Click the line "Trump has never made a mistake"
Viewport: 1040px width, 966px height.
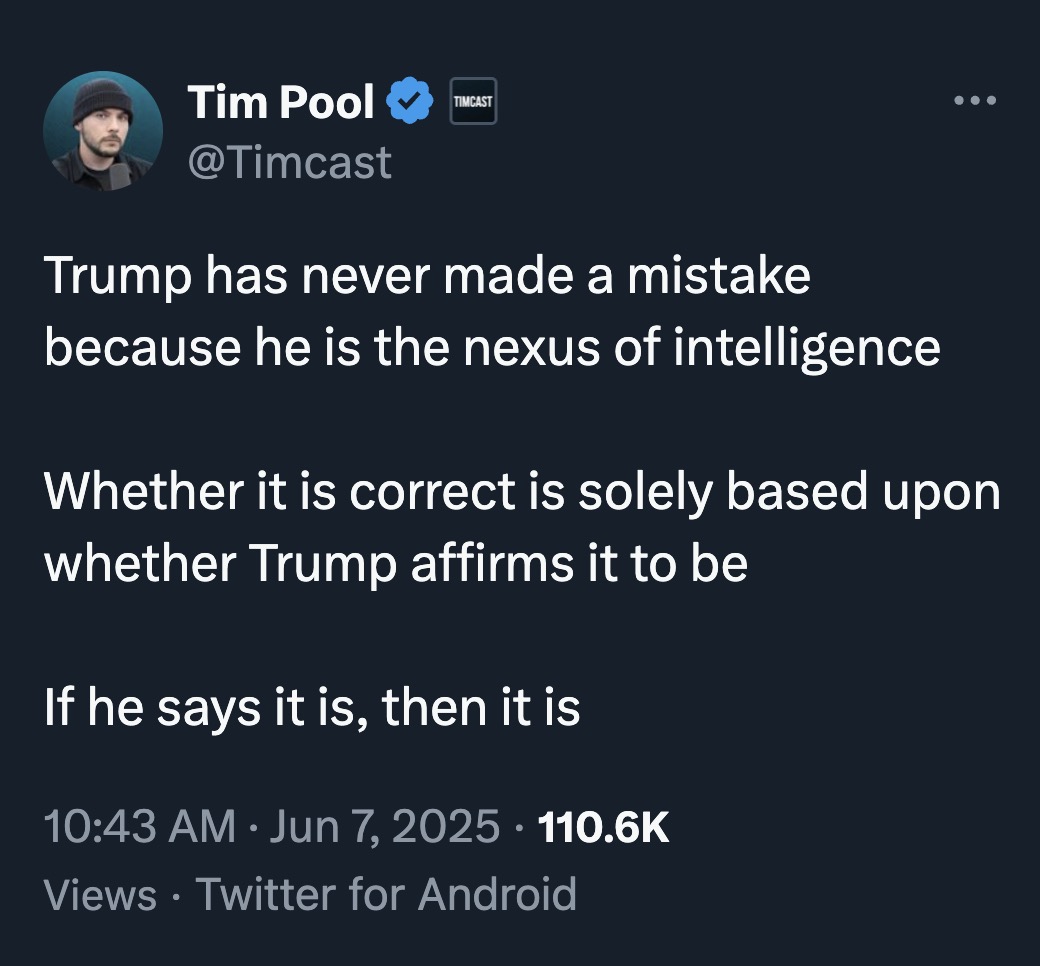pos(427,277)
